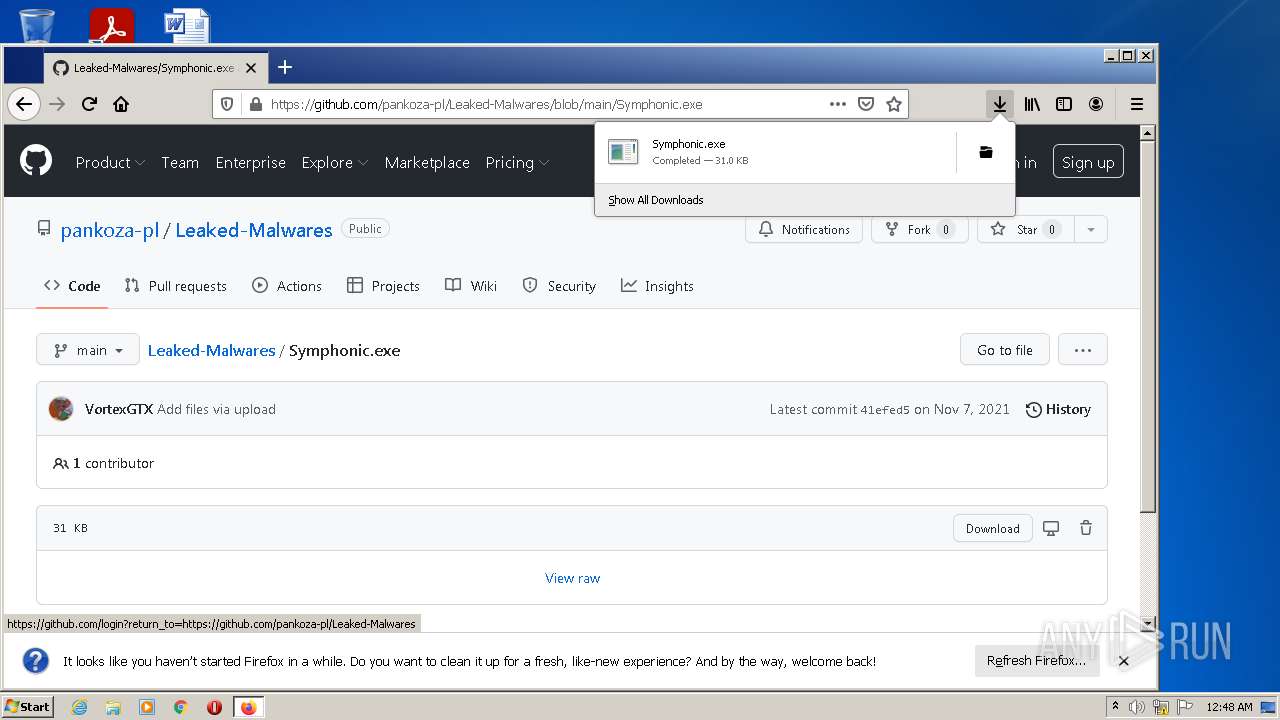Expand the Product menu

click(x=110, y=162)
